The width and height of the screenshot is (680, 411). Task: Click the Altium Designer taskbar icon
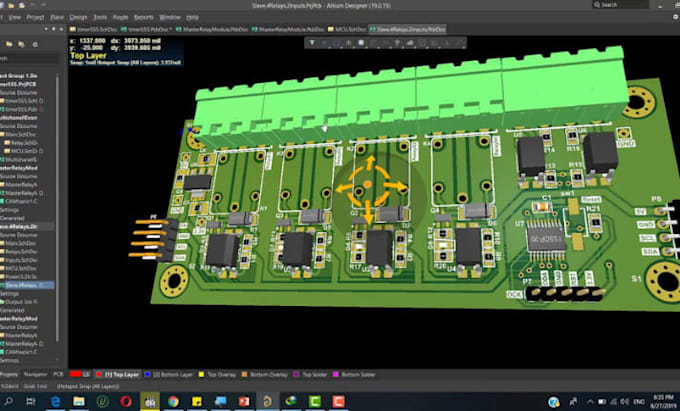[267, 401]
